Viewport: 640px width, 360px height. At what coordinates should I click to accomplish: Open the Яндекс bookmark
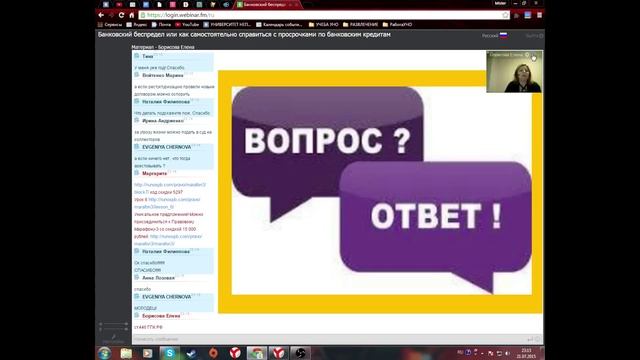coord(137,24)
